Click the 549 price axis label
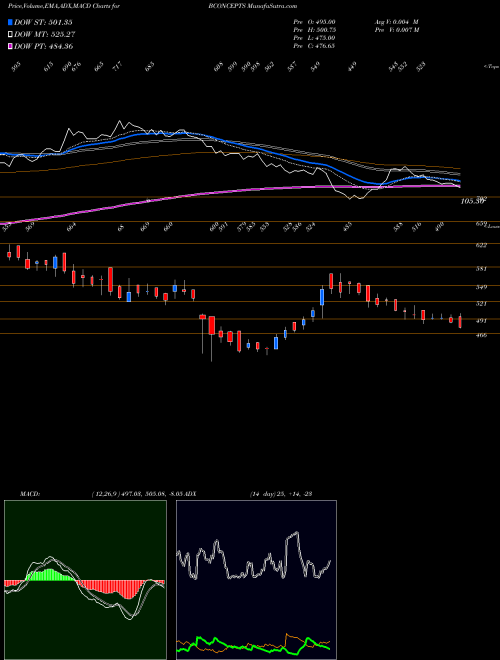 pyautogui.click(x=482, y=287)
